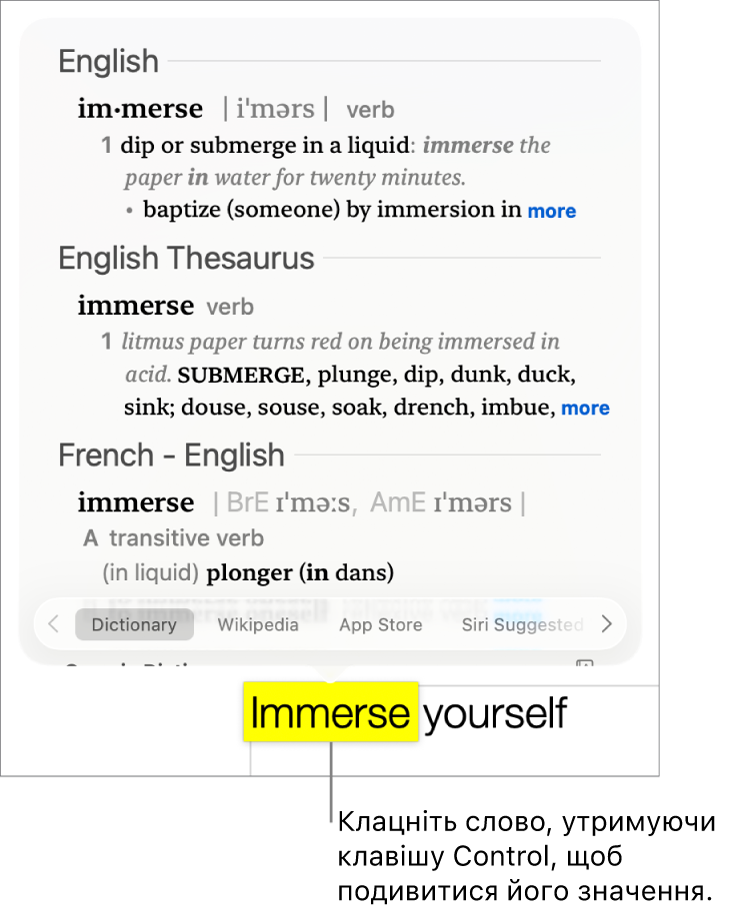This screenshot has height=918, width=732.
Task: Click the highlighted word 'Immerse'
Action: 330,713
